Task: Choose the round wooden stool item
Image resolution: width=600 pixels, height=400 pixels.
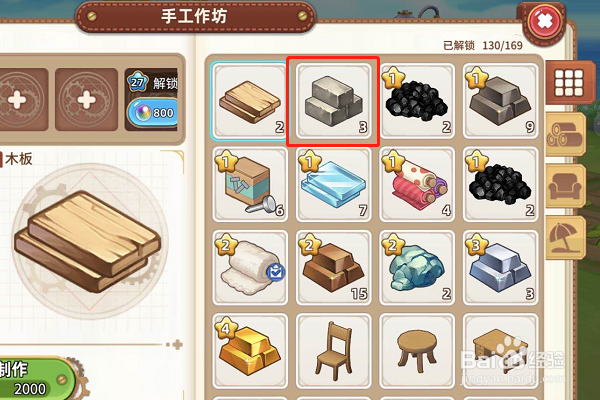Action: [417, 351]
